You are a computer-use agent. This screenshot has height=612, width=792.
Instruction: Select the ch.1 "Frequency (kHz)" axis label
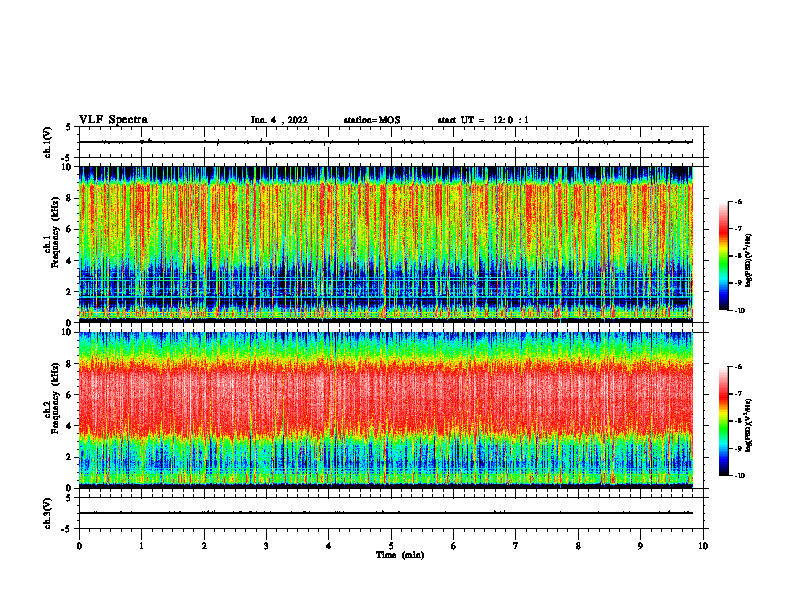[55, 232]
